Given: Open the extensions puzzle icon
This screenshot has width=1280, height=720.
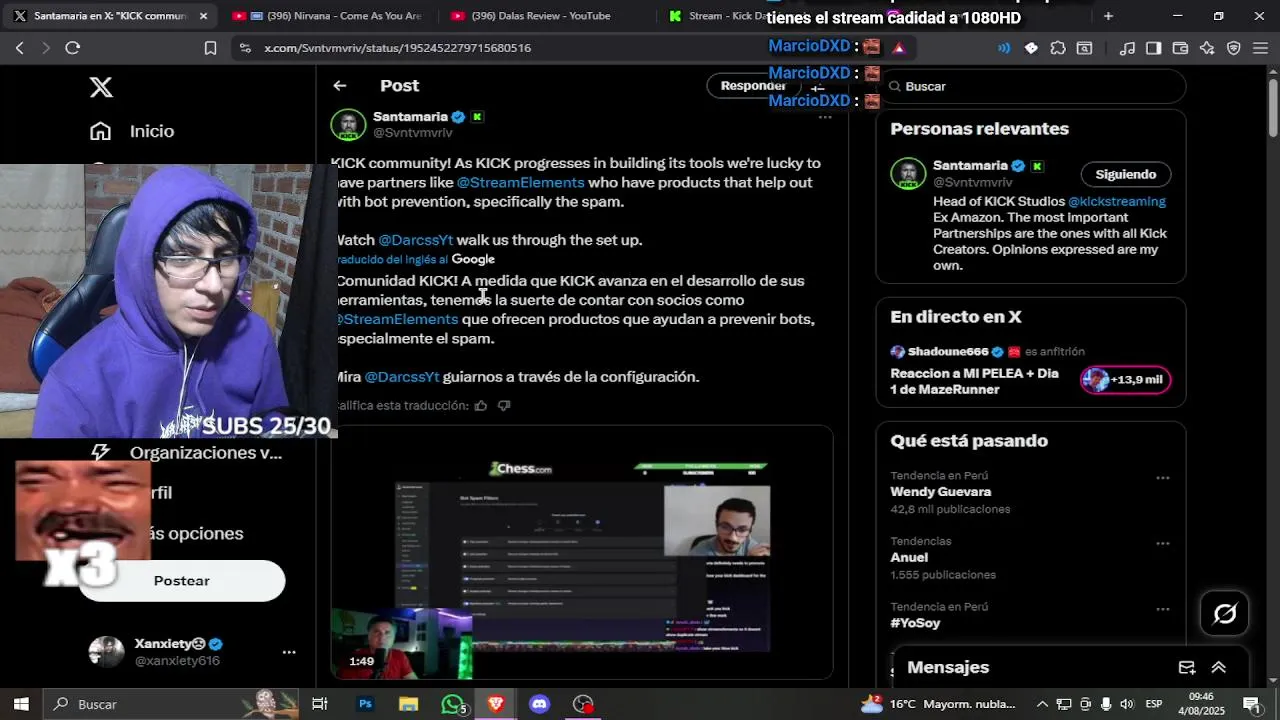Looking at the screenshot, I should (x=1058, y=47).
